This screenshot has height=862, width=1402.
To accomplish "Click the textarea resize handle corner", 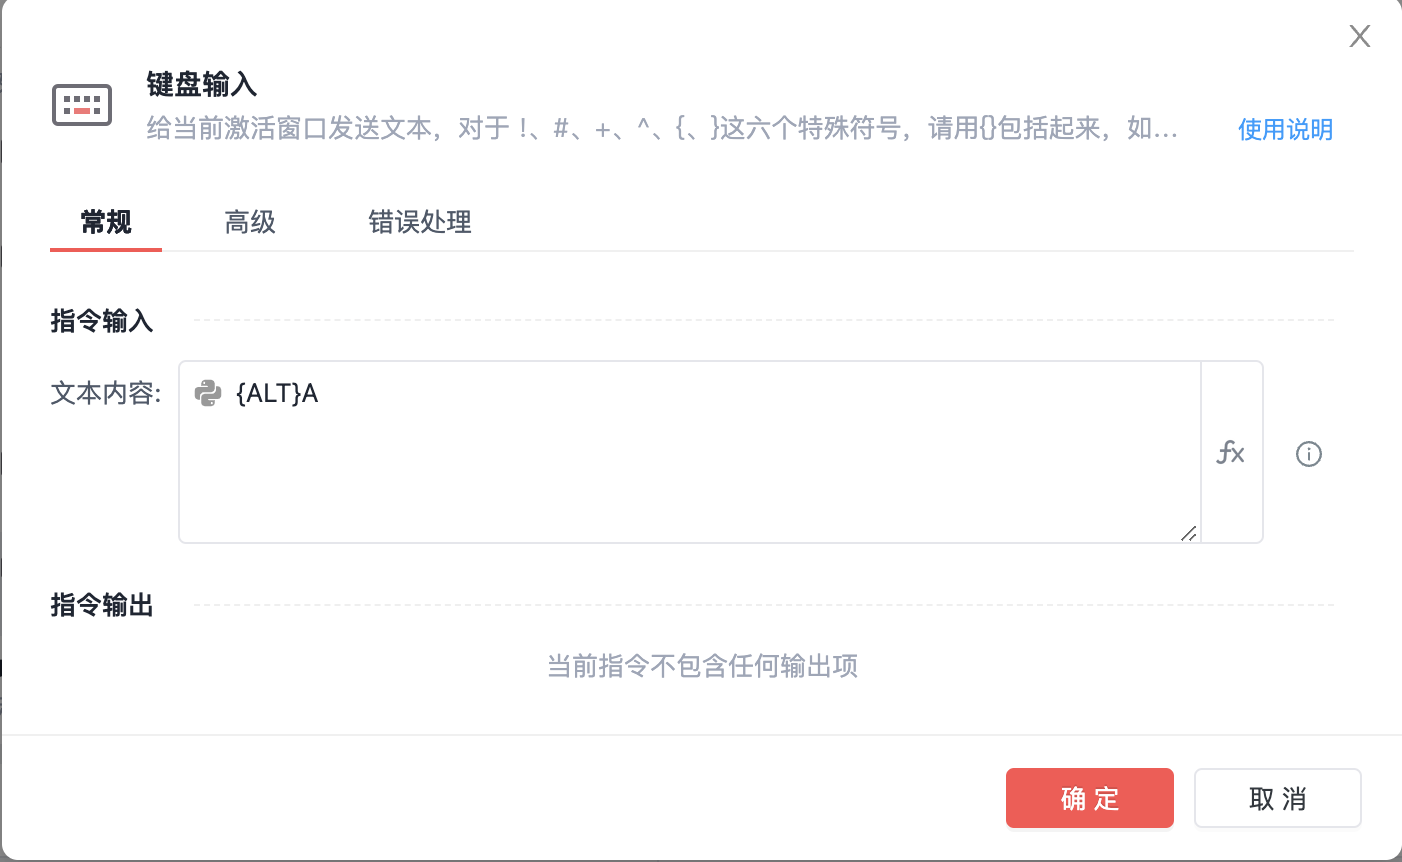I will [x=1188, y=533].
